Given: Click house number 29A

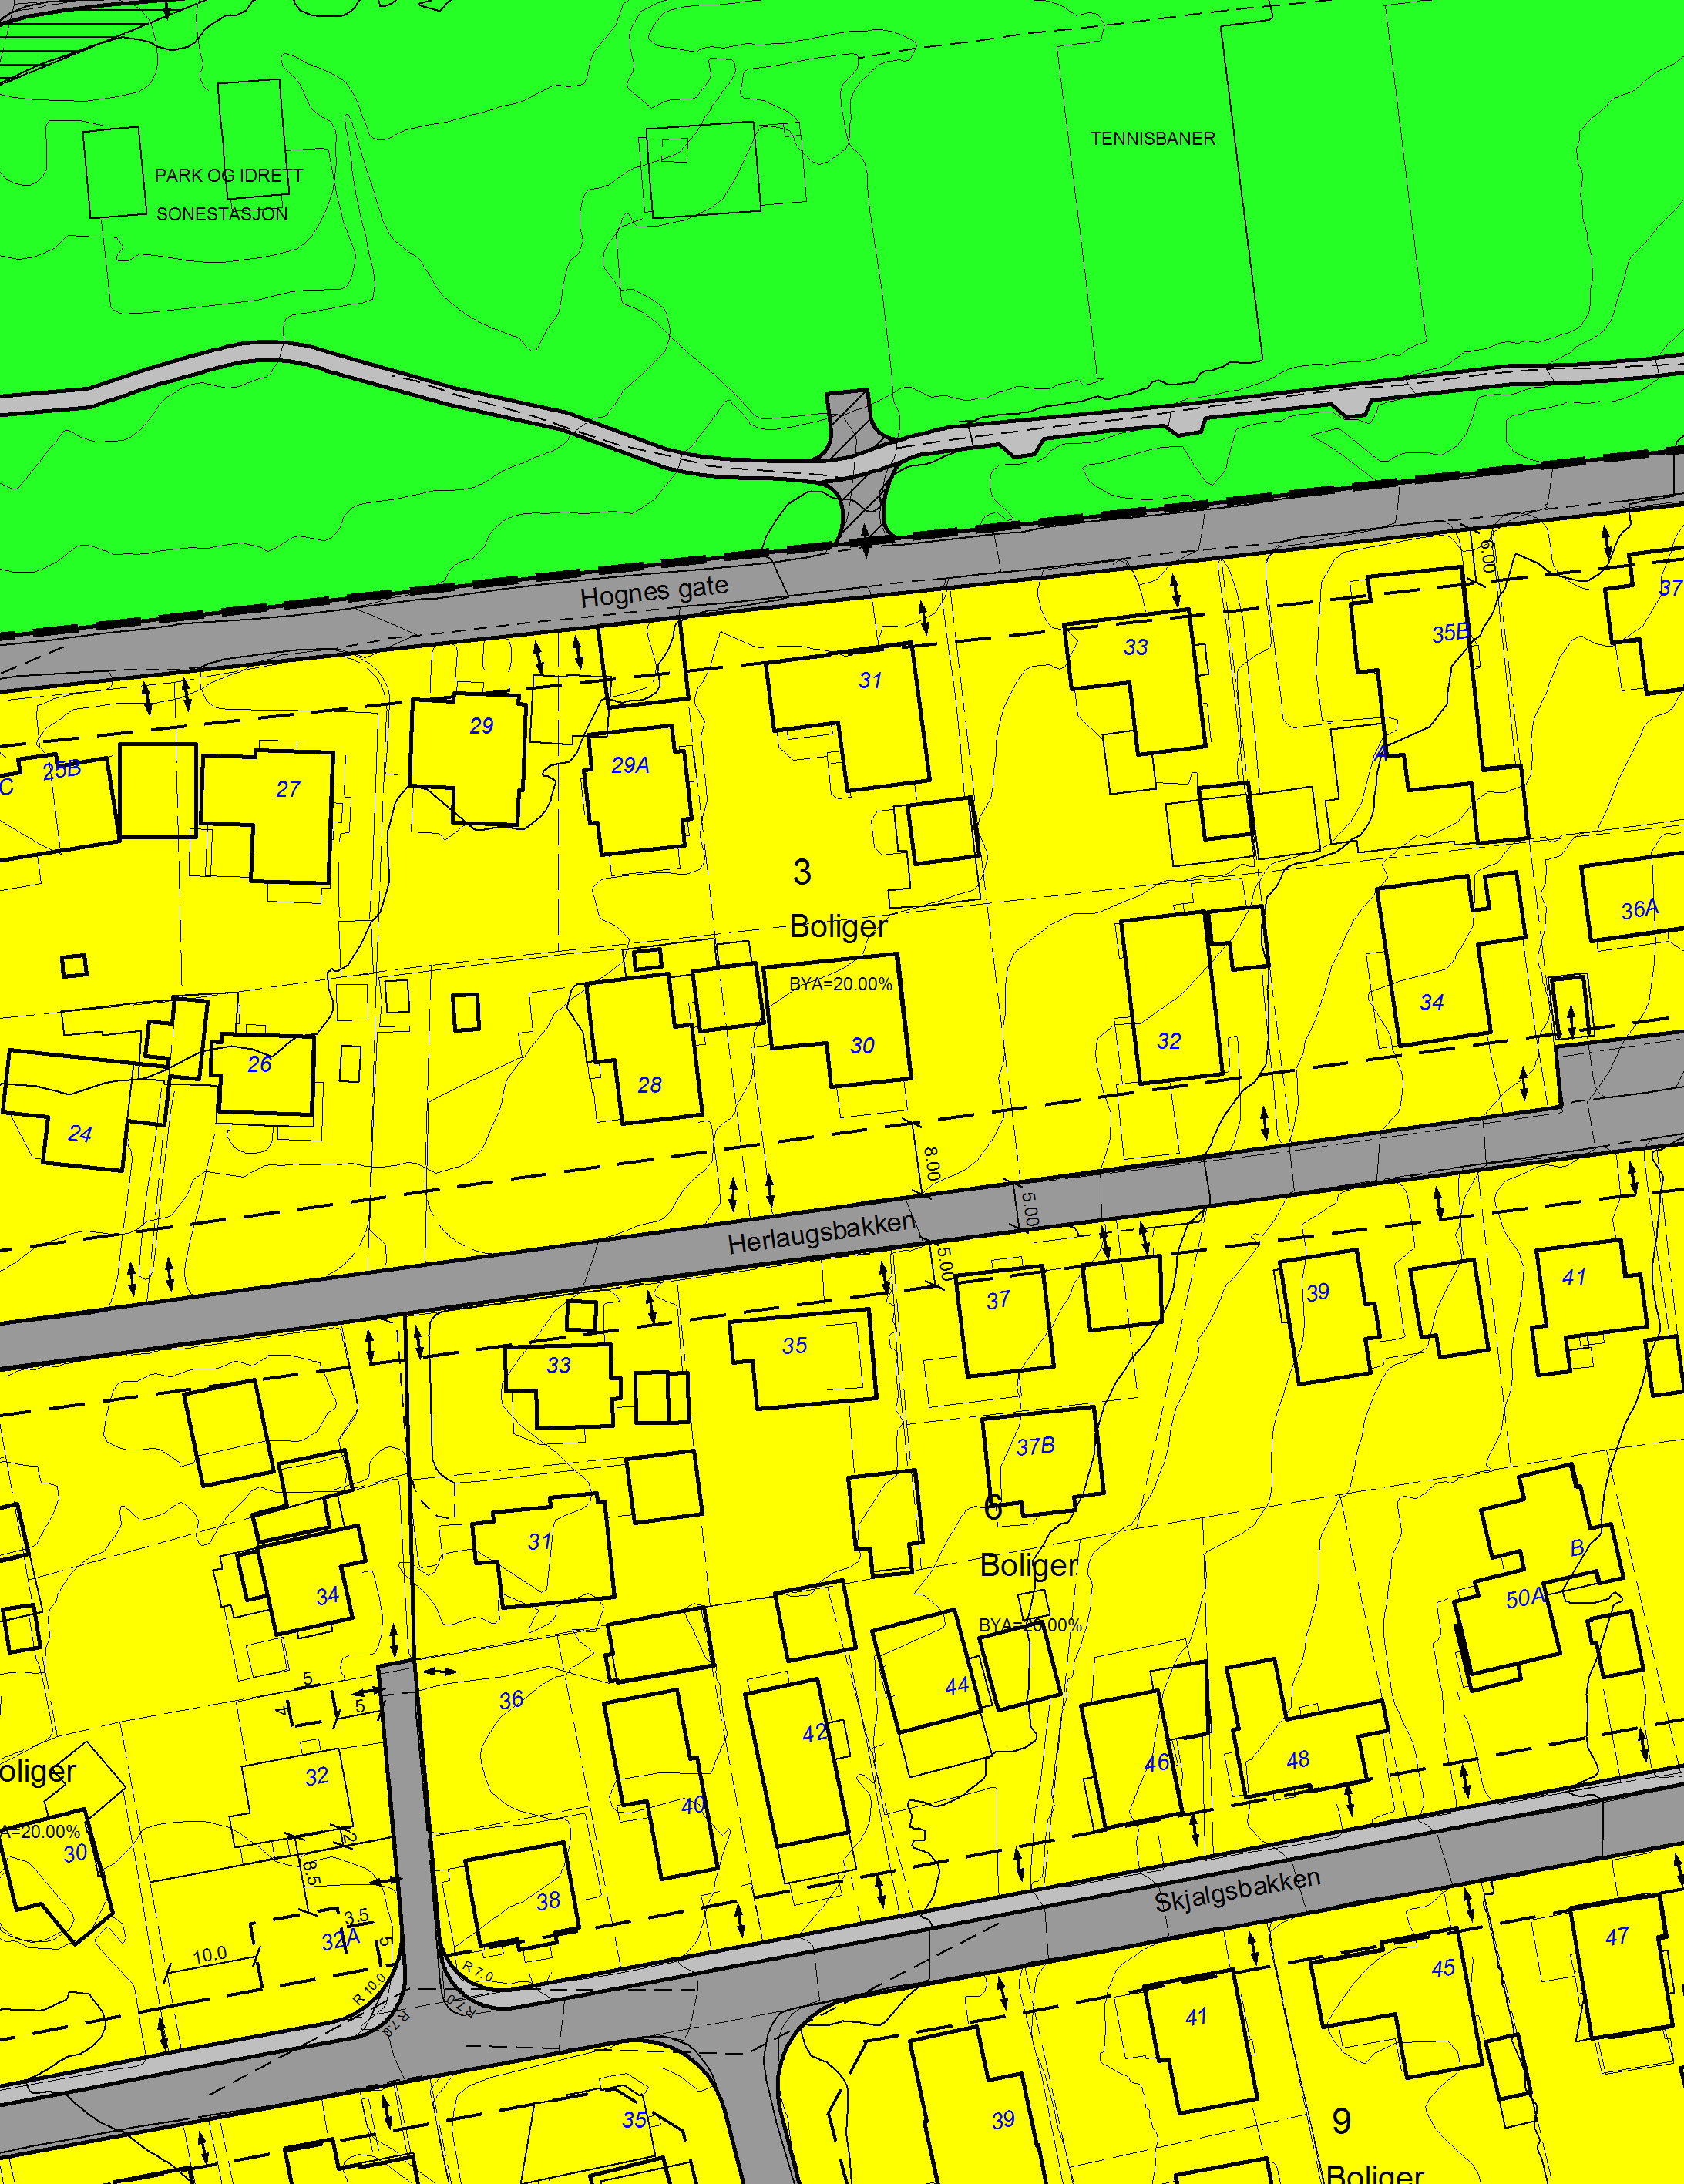Looking at the screenshot, I should coord(630,765).
